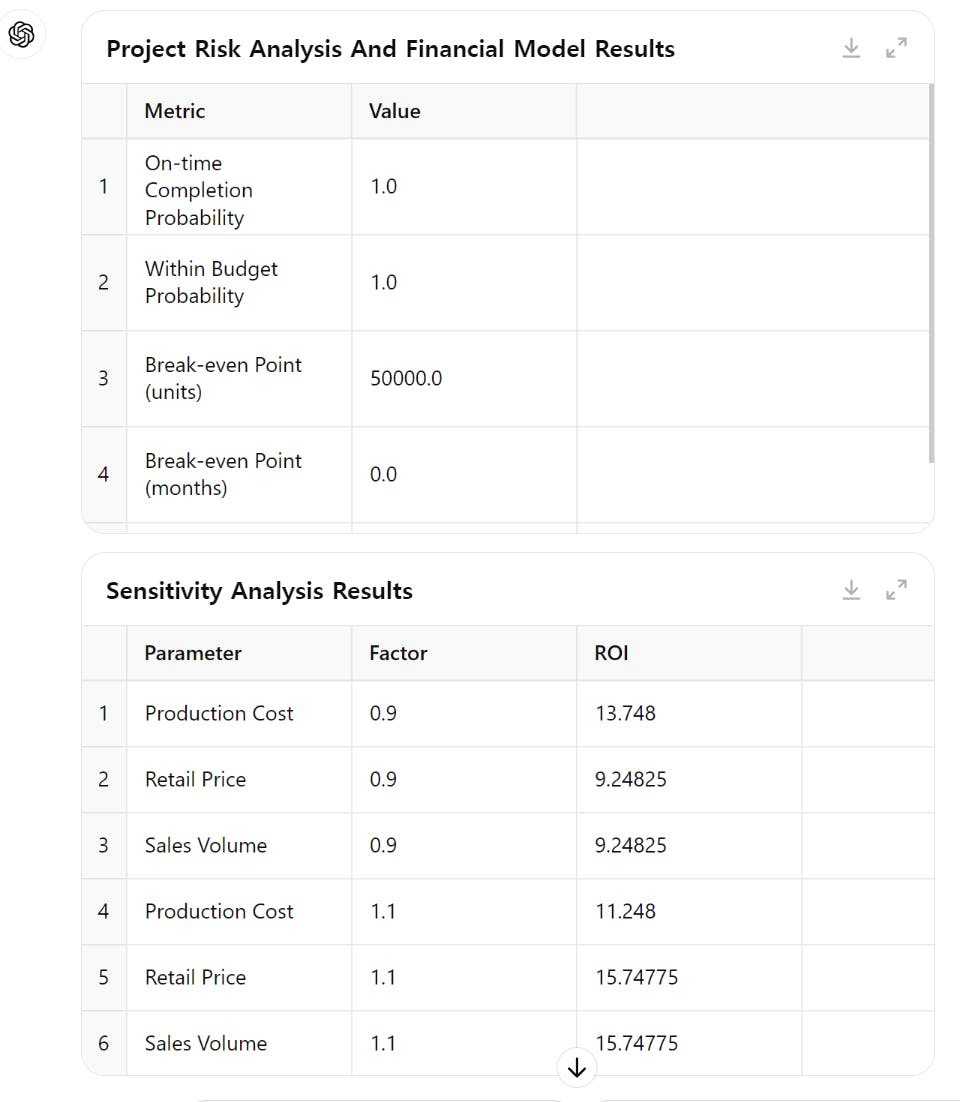Click the scroll-to-bottom arrow button
960x1102 pixels.
coord(576,1068)
